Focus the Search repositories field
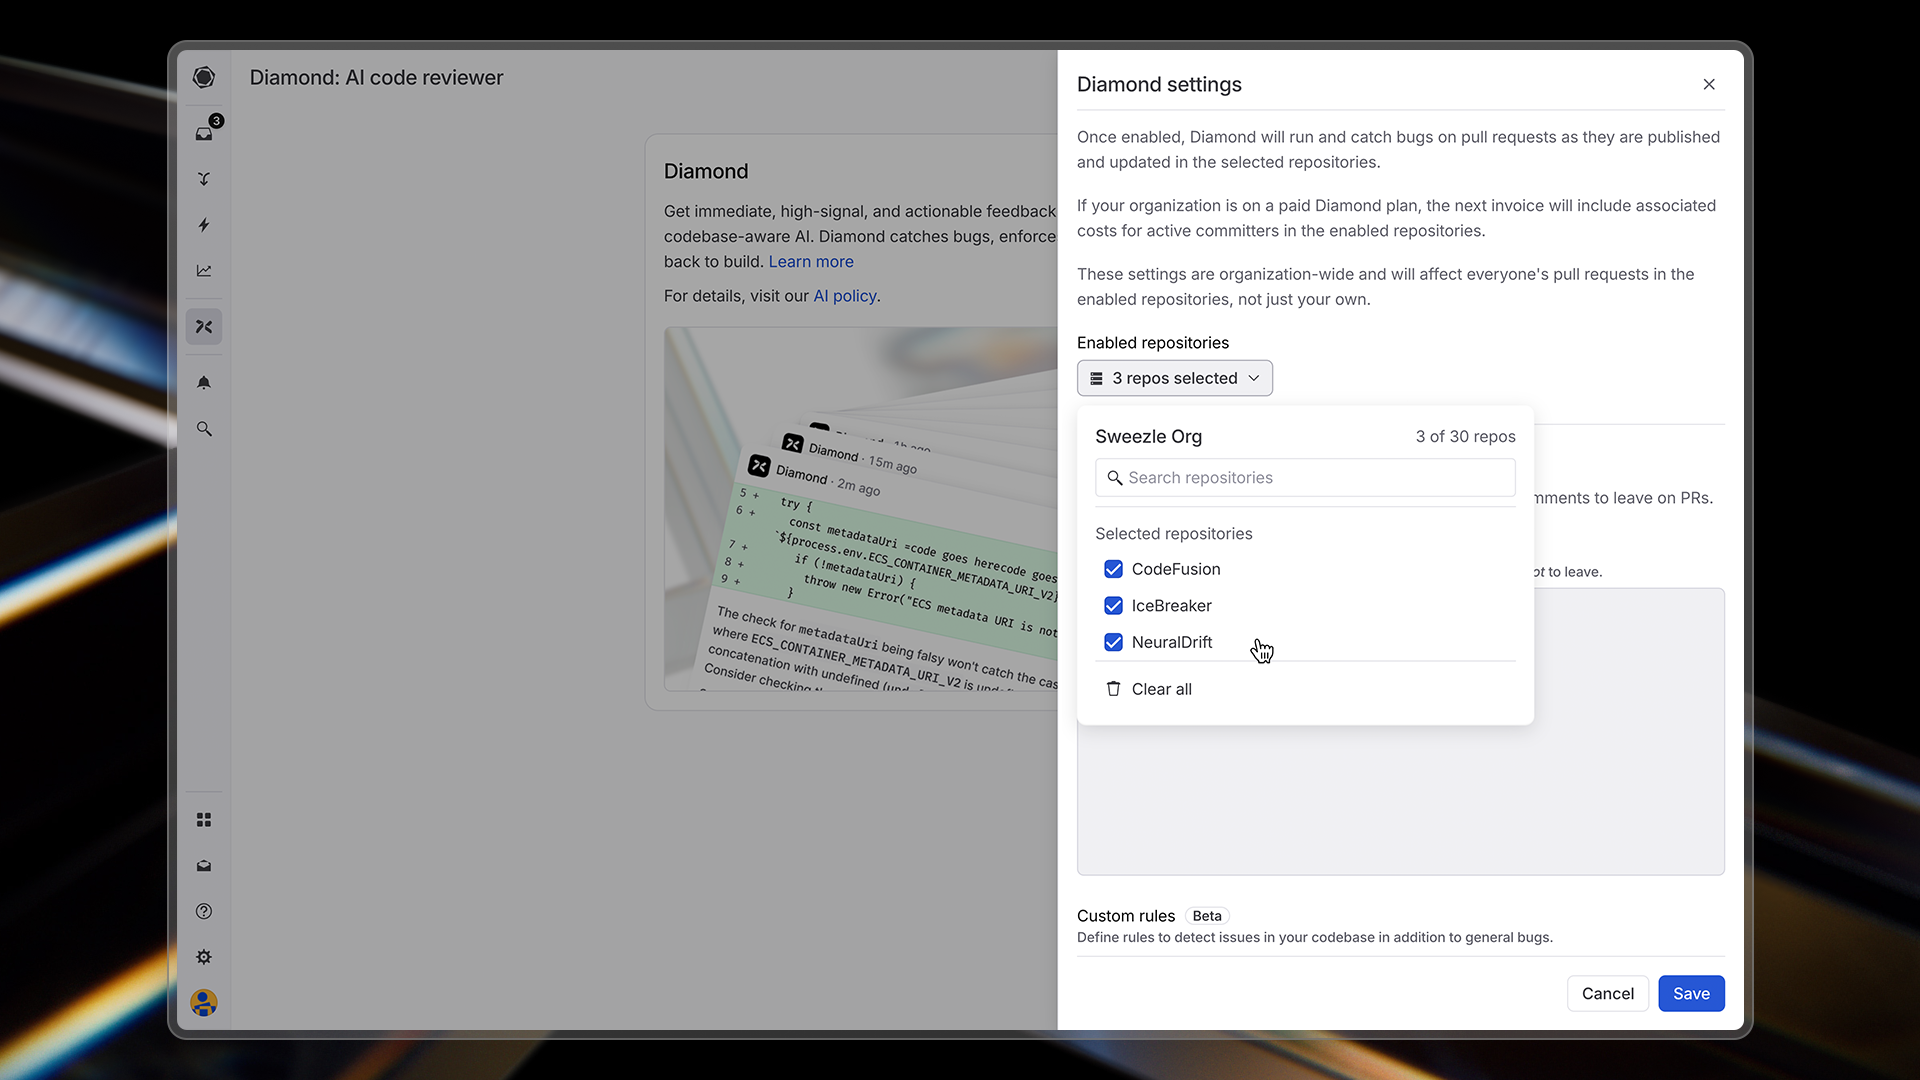1920x1080 pixels. point(1305,478)
